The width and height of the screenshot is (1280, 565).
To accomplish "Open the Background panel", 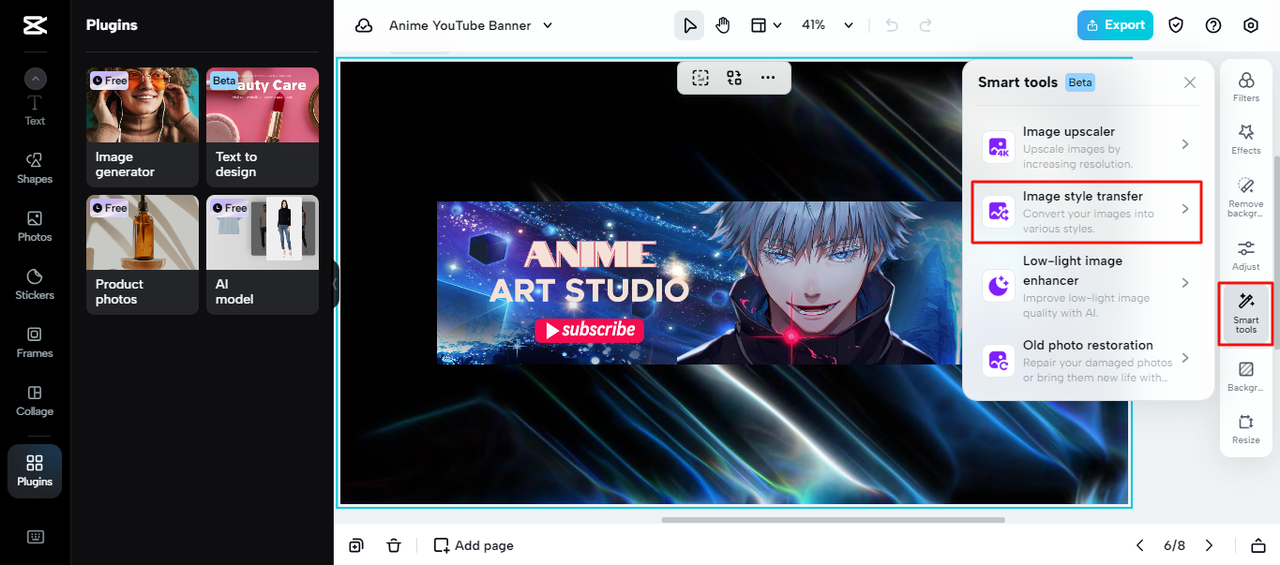I will 1246,377.
